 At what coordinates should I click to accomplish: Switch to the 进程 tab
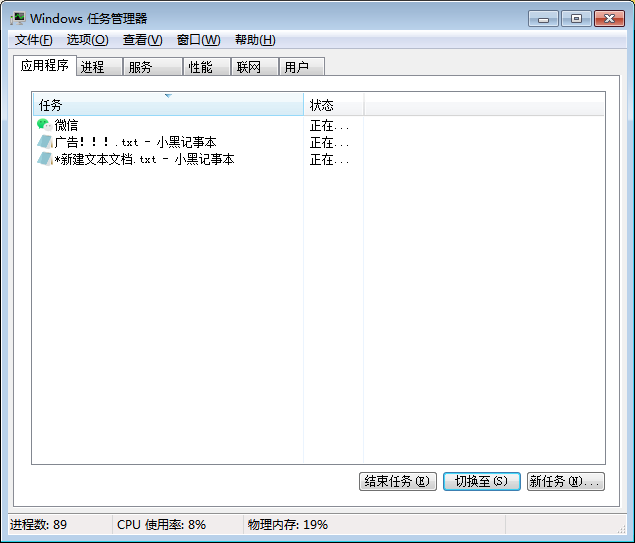point(99,67)
